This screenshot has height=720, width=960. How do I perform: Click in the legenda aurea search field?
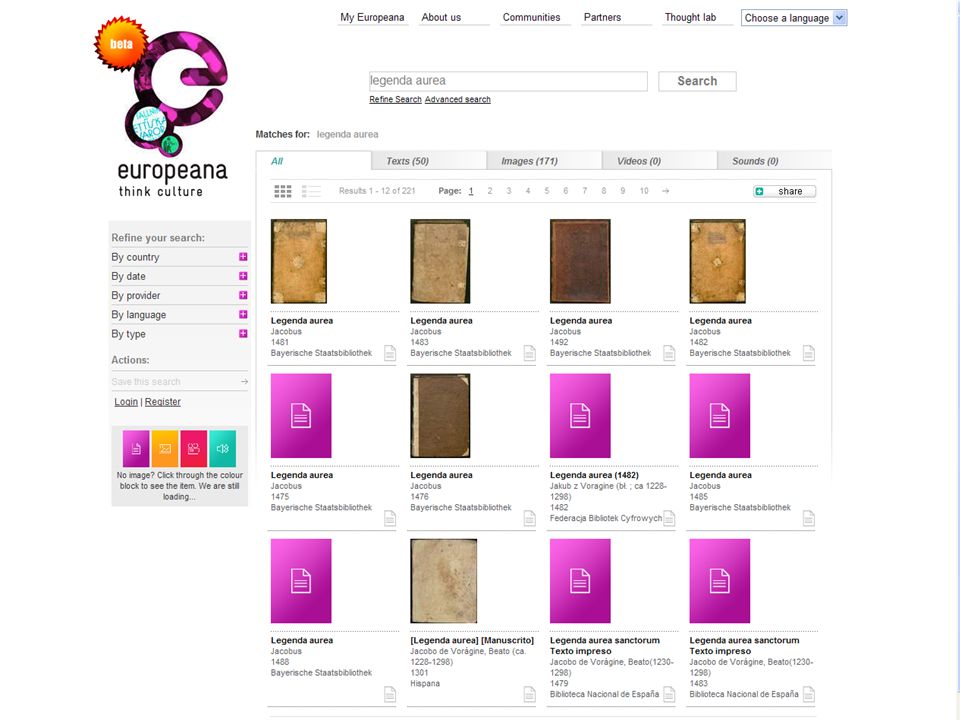pyautogui.click(x=508, y=81)
